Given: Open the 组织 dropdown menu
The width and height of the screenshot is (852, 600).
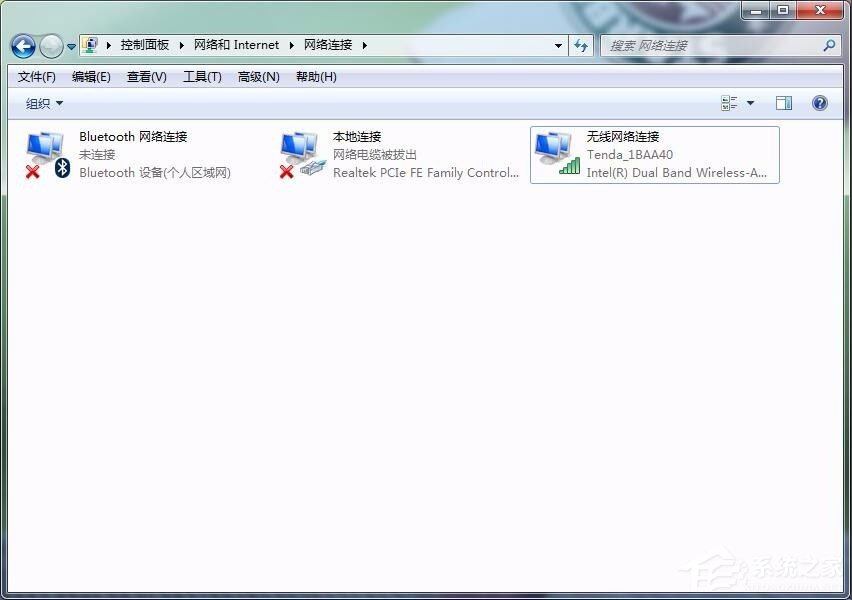Looking at the screenshot, I should [41, 103].
